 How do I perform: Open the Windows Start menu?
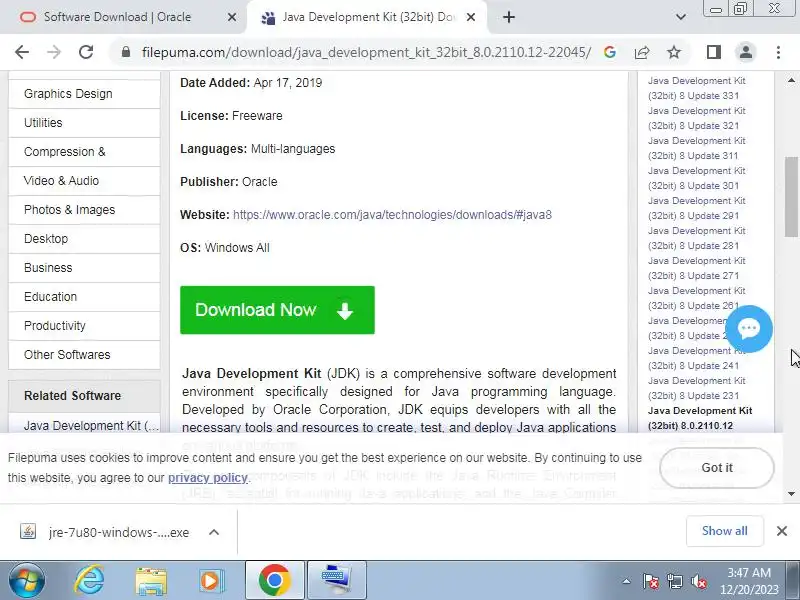click(x=27, y=581)
